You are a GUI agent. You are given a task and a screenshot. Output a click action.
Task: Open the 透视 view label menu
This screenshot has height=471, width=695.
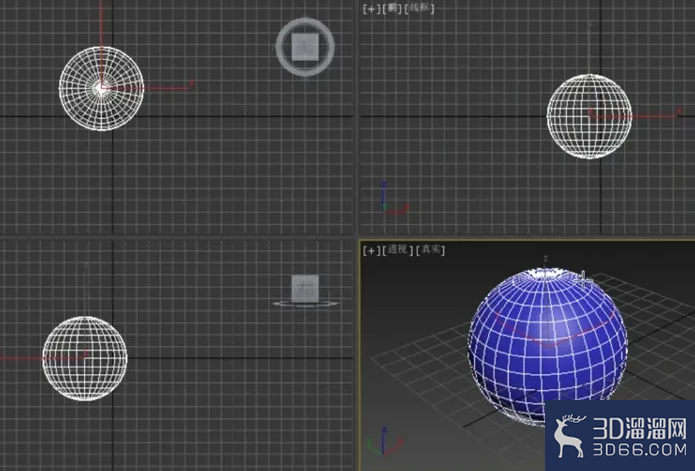(x=398, y=250)
